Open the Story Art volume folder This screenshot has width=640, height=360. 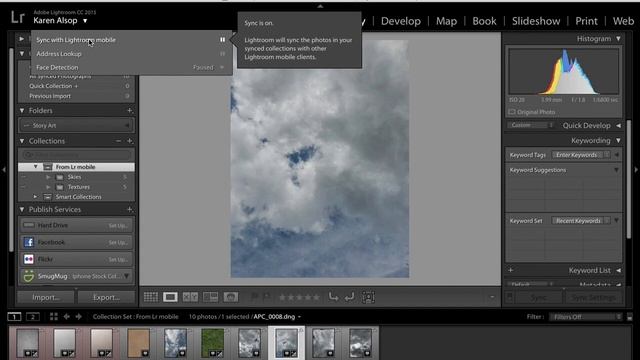pos(76,125)
